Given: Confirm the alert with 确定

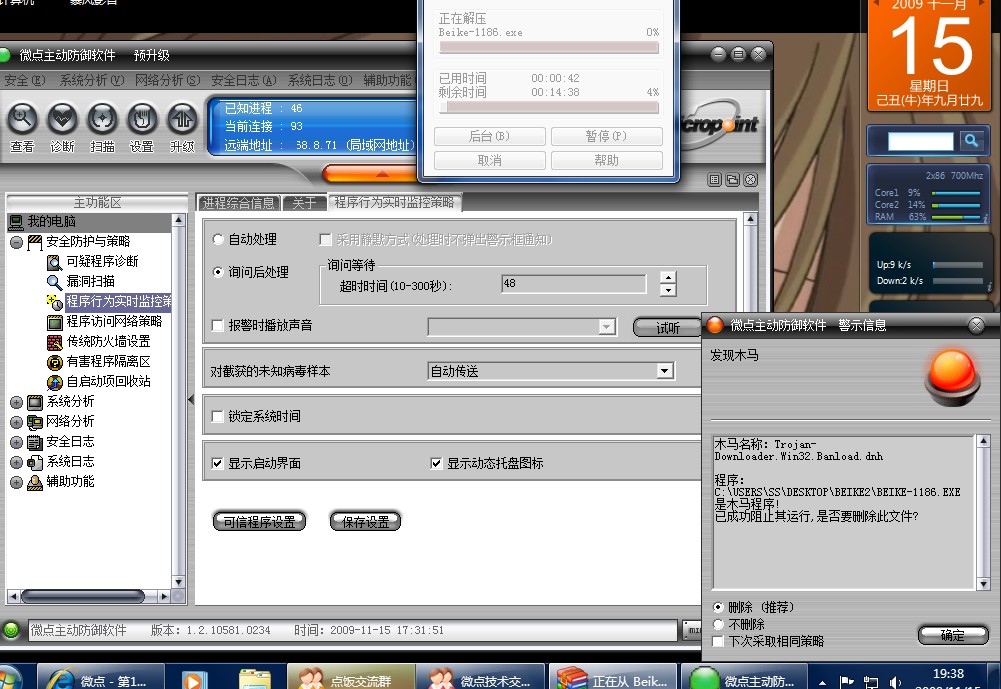Looking at the screenshot, I should (x=953, y=635).
